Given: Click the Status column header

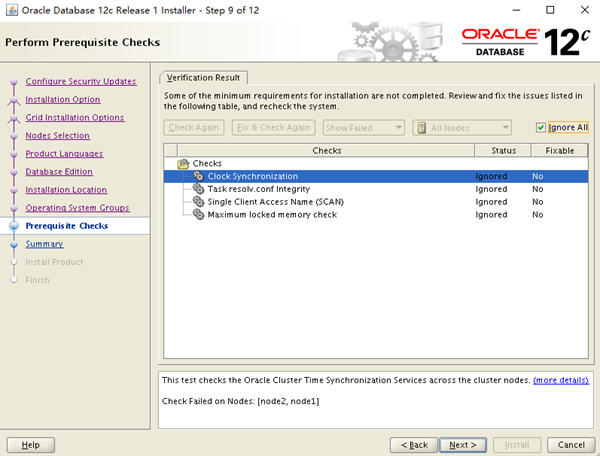Looking at the screenshot, I should (503, 150).
